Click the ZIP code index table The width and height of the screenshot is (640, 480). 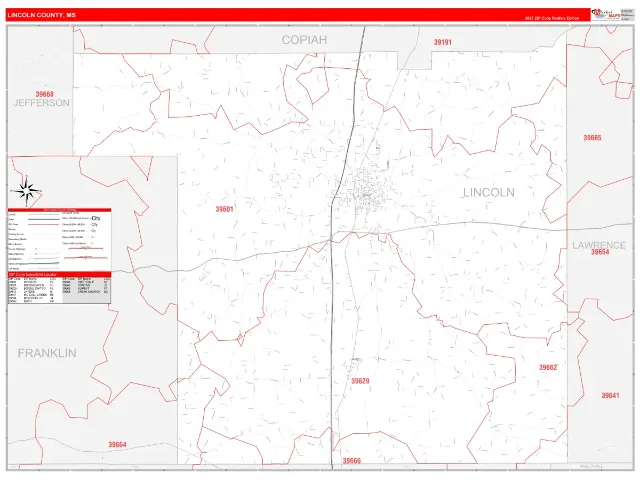[60, 290]
